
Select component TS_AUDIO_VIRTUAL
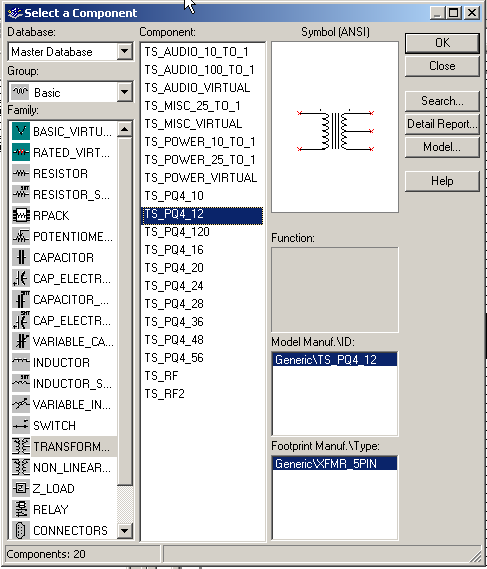(x=197, y=88)
